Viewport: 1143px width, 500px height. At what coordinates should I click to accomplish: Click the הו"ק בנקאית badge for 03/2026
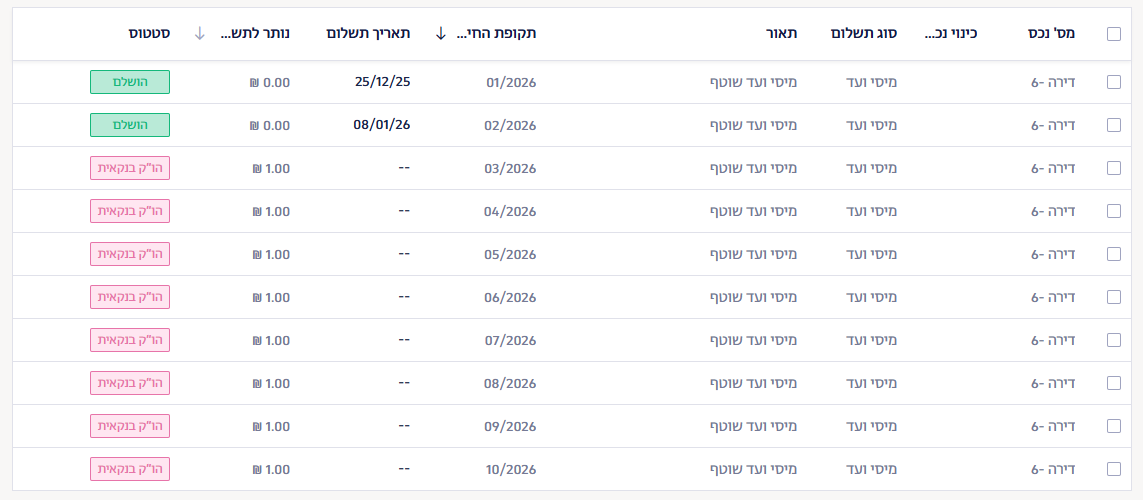(130, 168)
